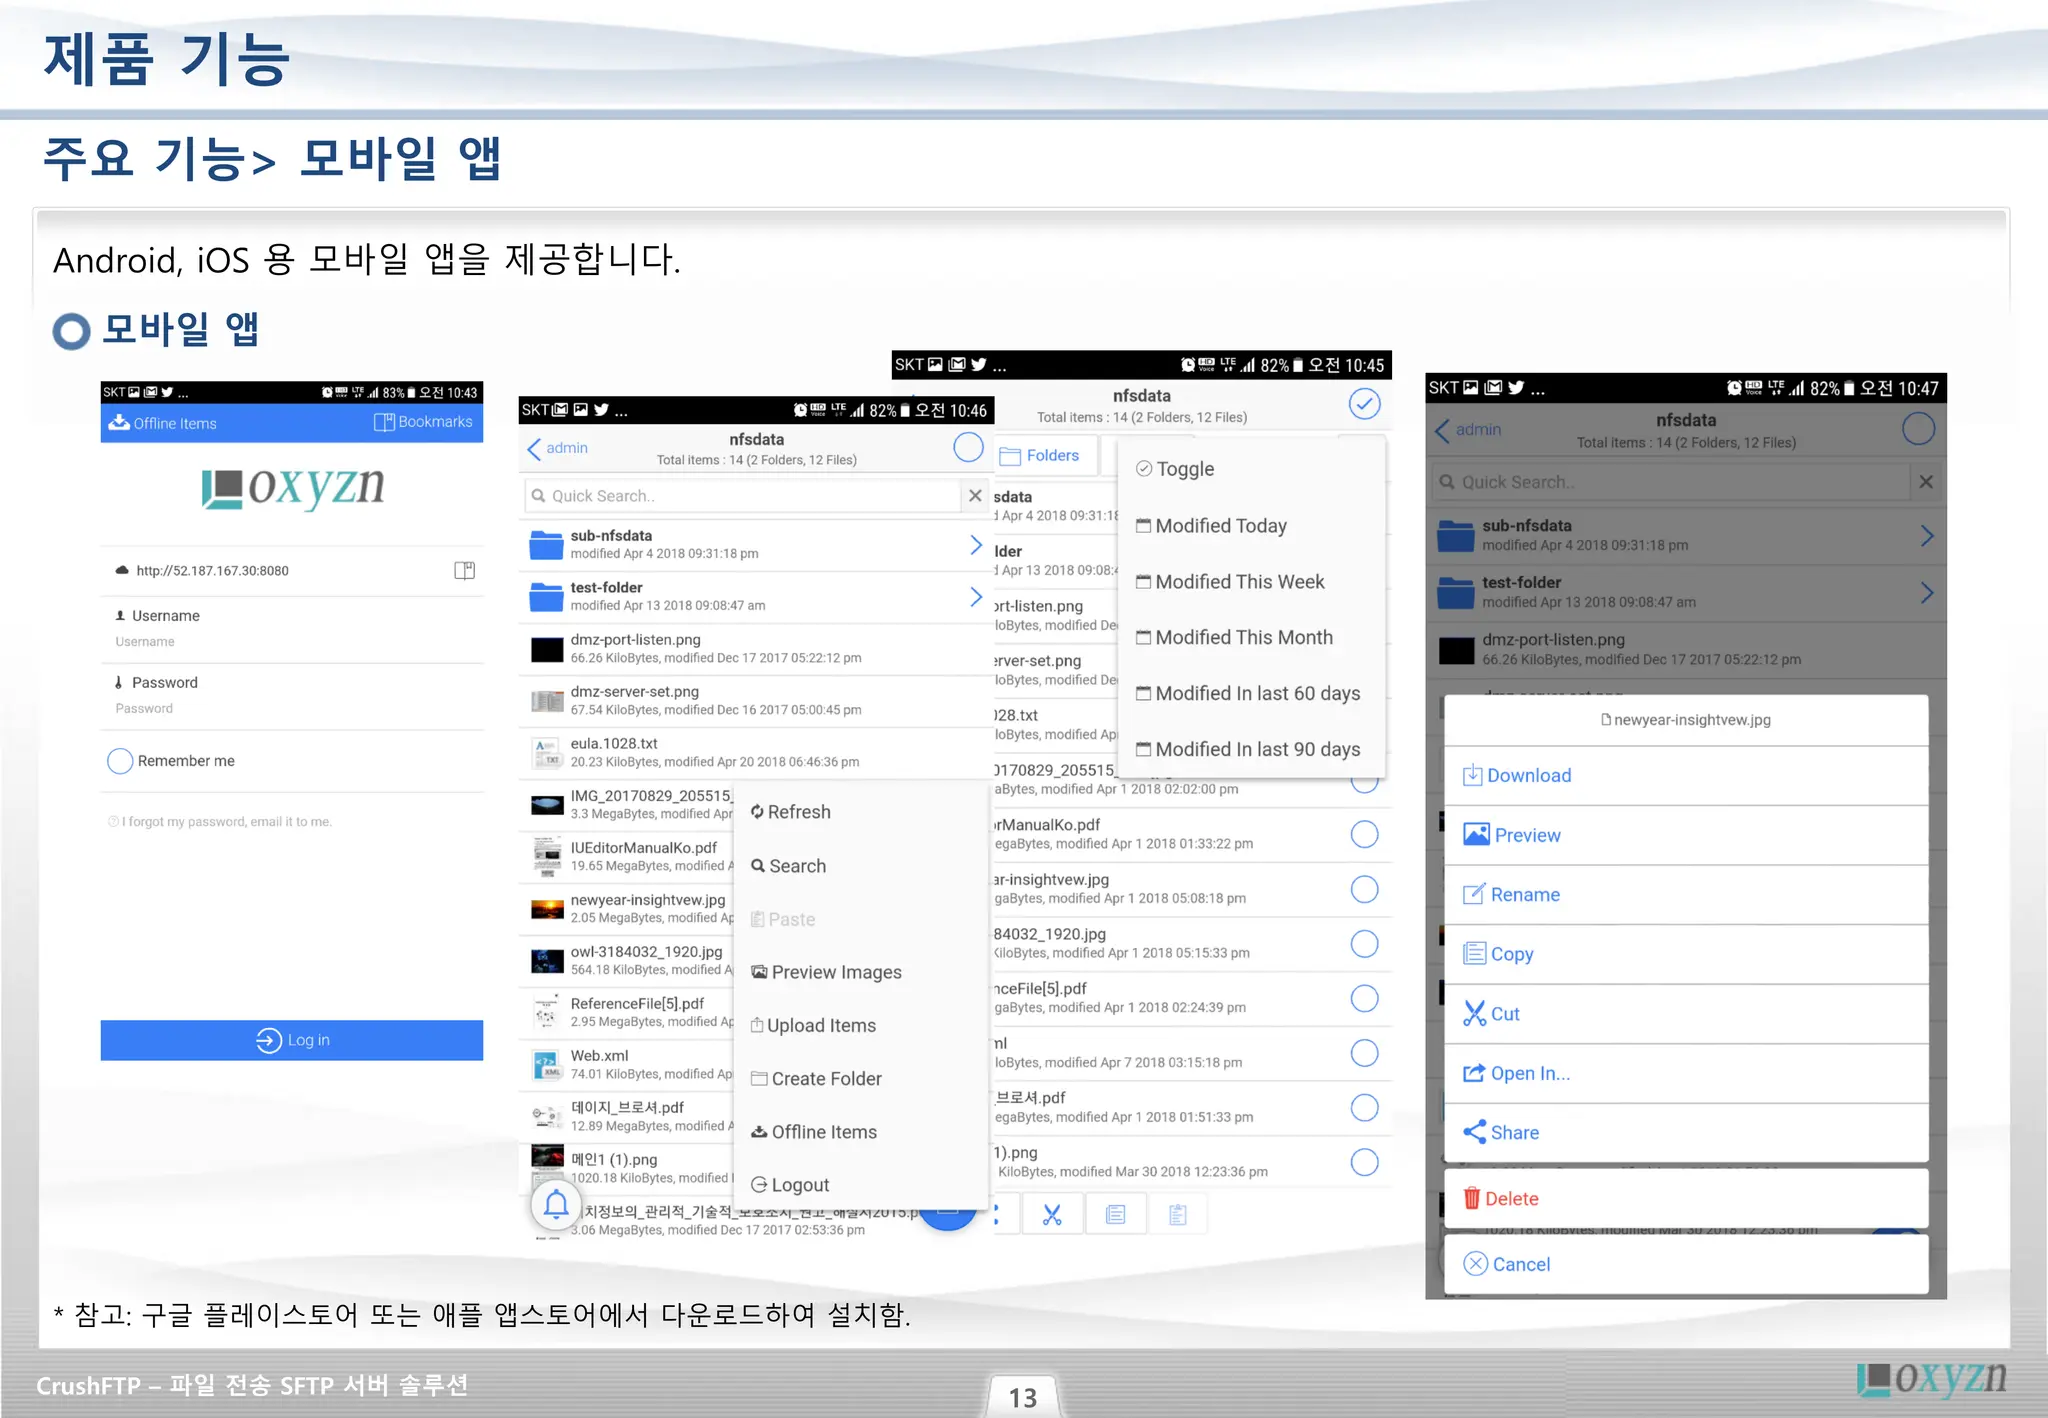Open Bookmarks in login header
The width and height of the screenshot is (2048, 1418).
[x=423, y=422]
